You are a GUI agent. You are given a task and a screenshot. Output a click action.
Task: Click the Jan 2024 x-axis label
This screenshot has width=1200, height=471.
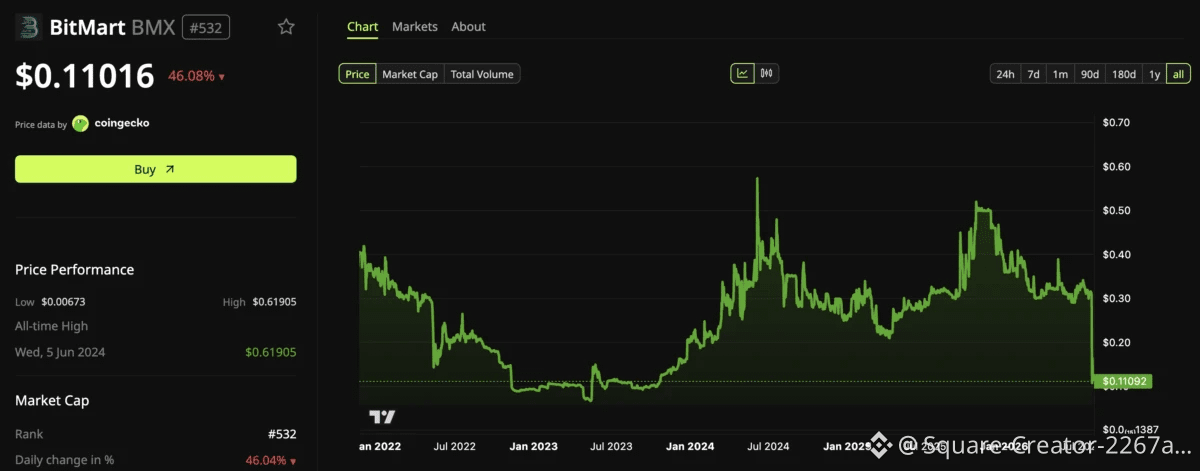[x=690, y=446]
